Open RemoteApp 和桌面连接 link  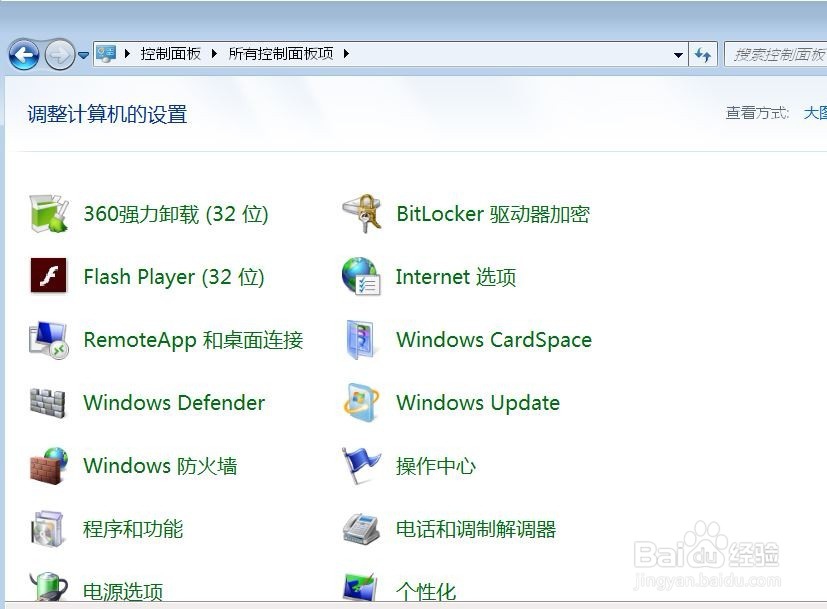tap(193, 340)
